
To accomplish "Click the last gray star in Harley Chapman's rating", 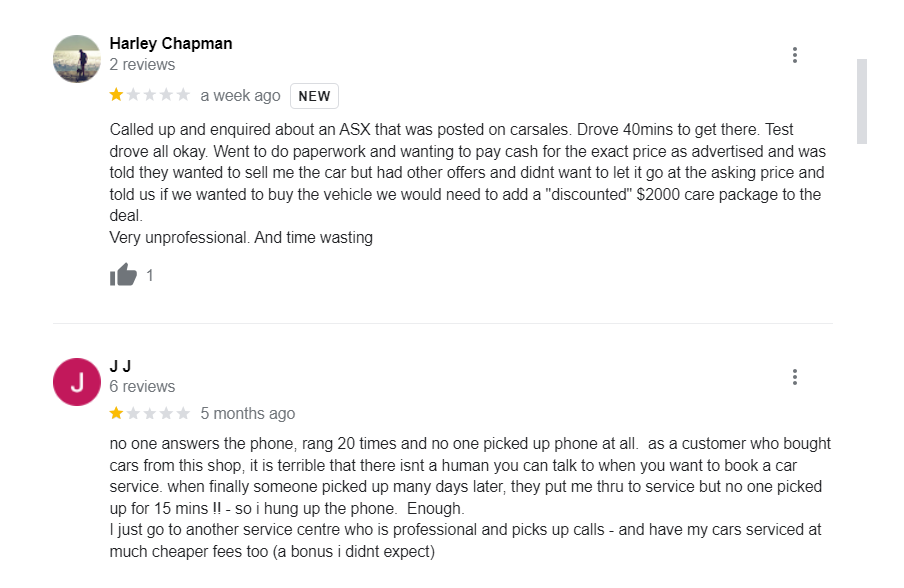I will [x=183, y=95].
